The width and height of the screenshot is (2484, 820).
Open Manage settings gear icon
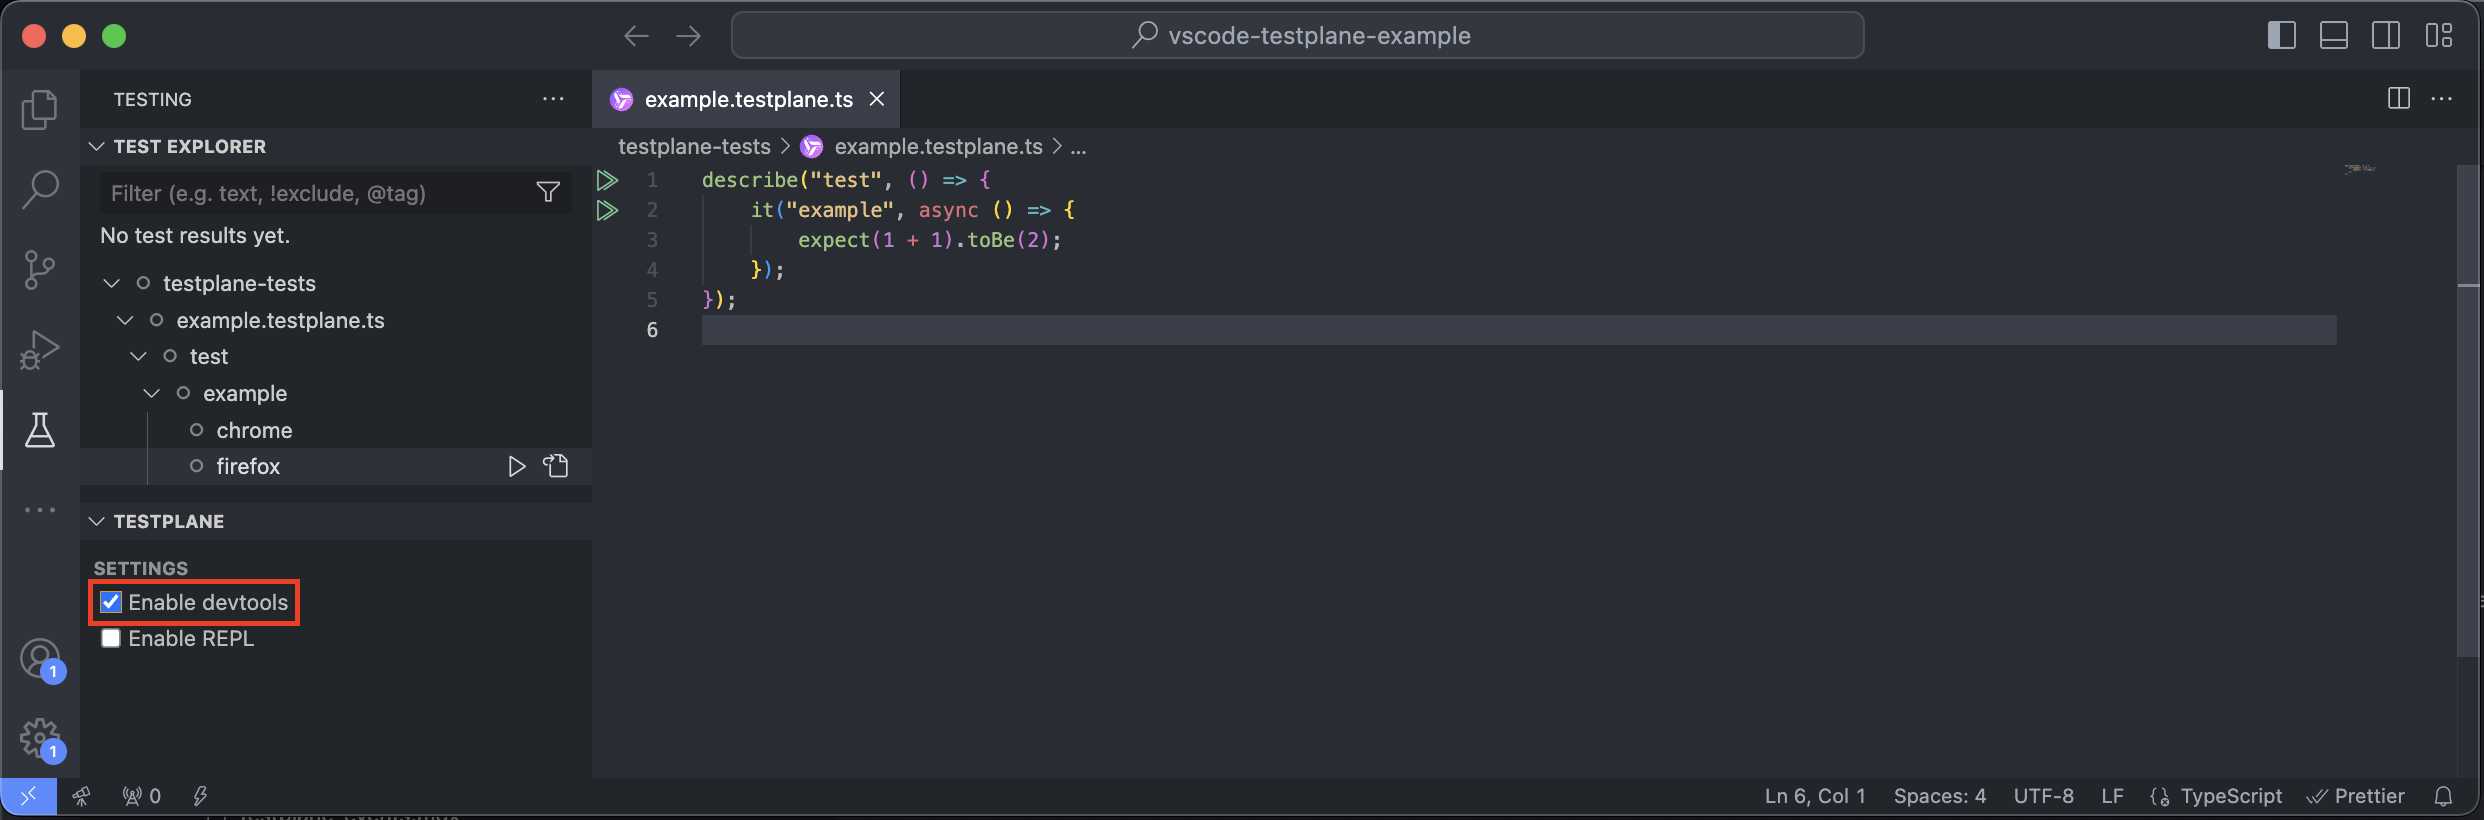click(x=40, y=738)
